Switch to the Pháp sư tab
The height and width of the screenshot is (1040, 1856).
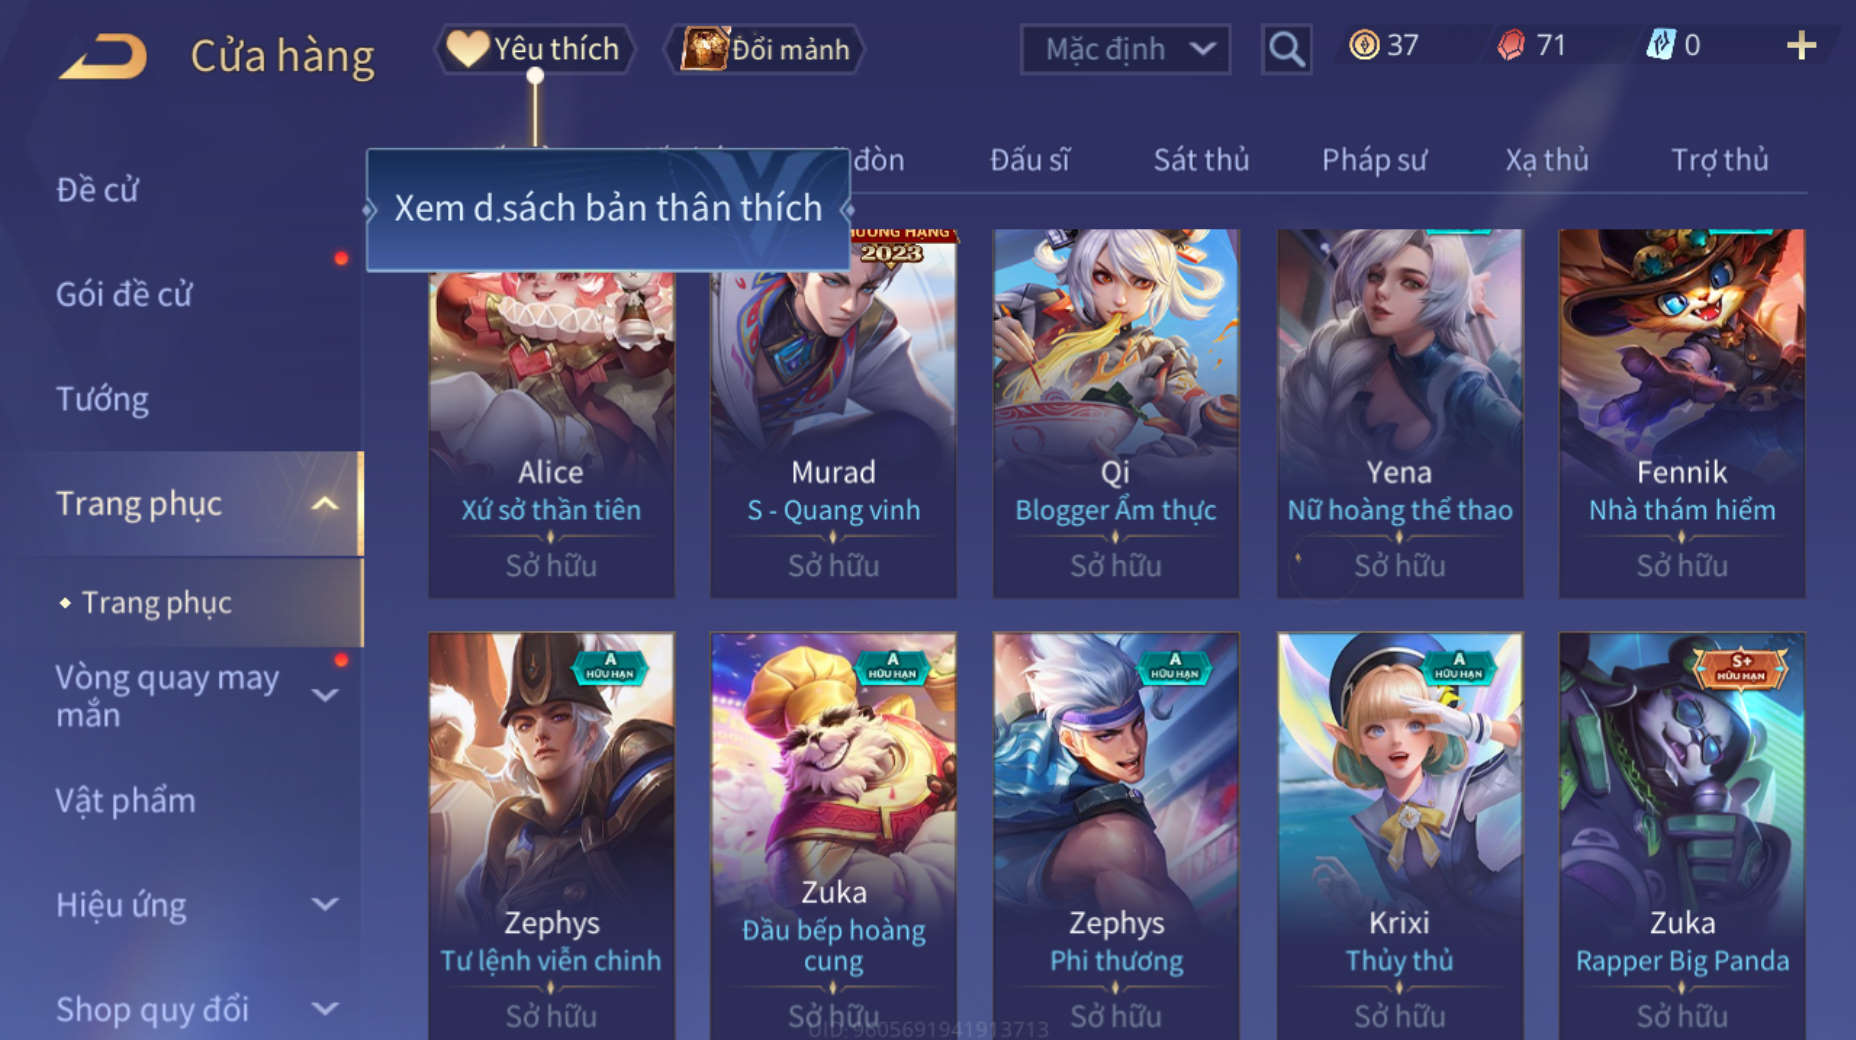tap(1374, 160)
